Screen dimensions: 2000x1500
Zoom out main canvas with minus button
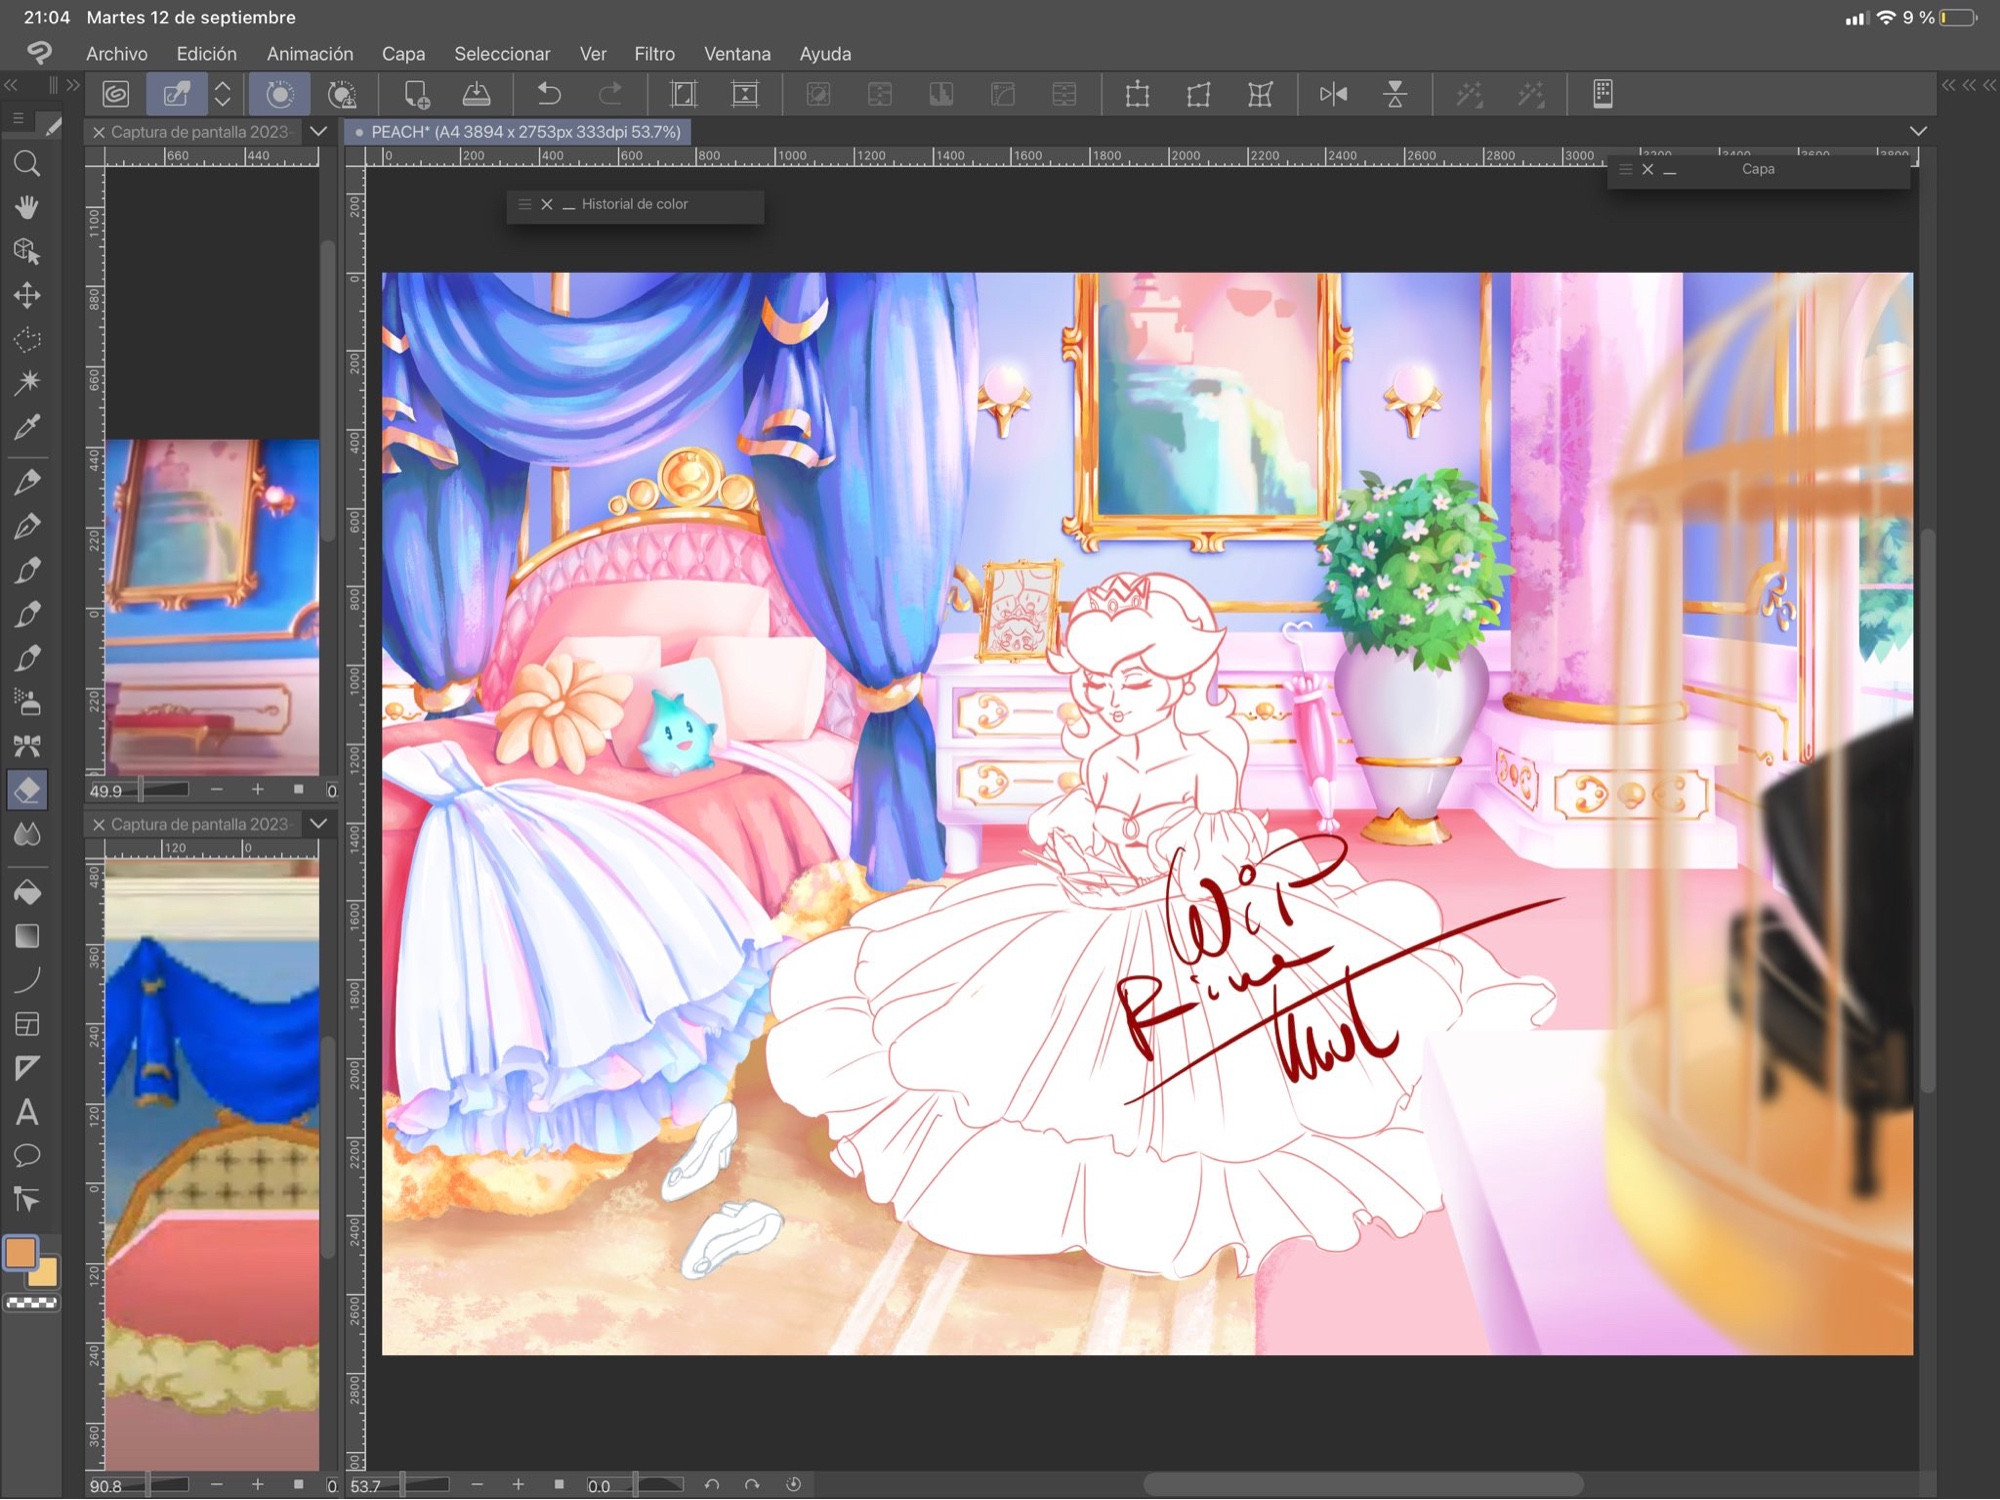pyautogui.click(x=477, y=1485)
